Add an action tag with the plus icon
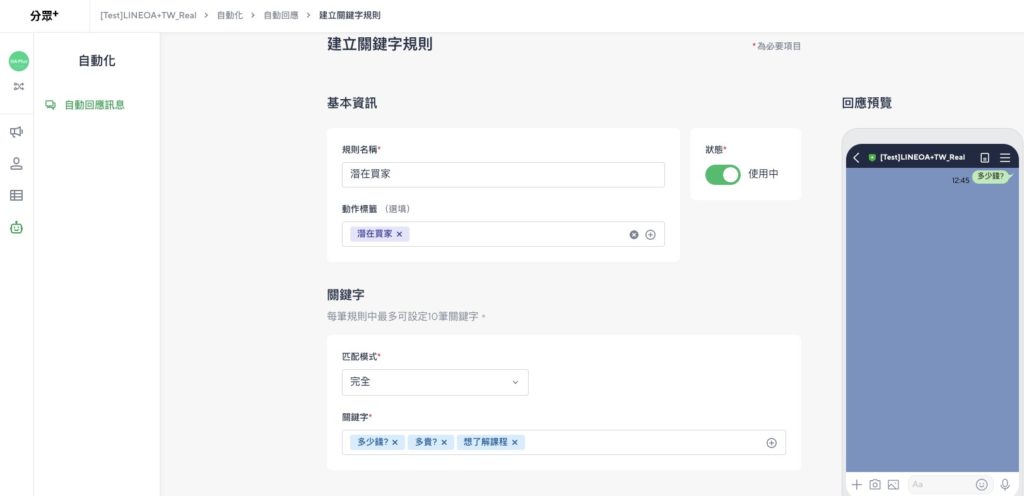1024x496 pixels. (650, 235)
